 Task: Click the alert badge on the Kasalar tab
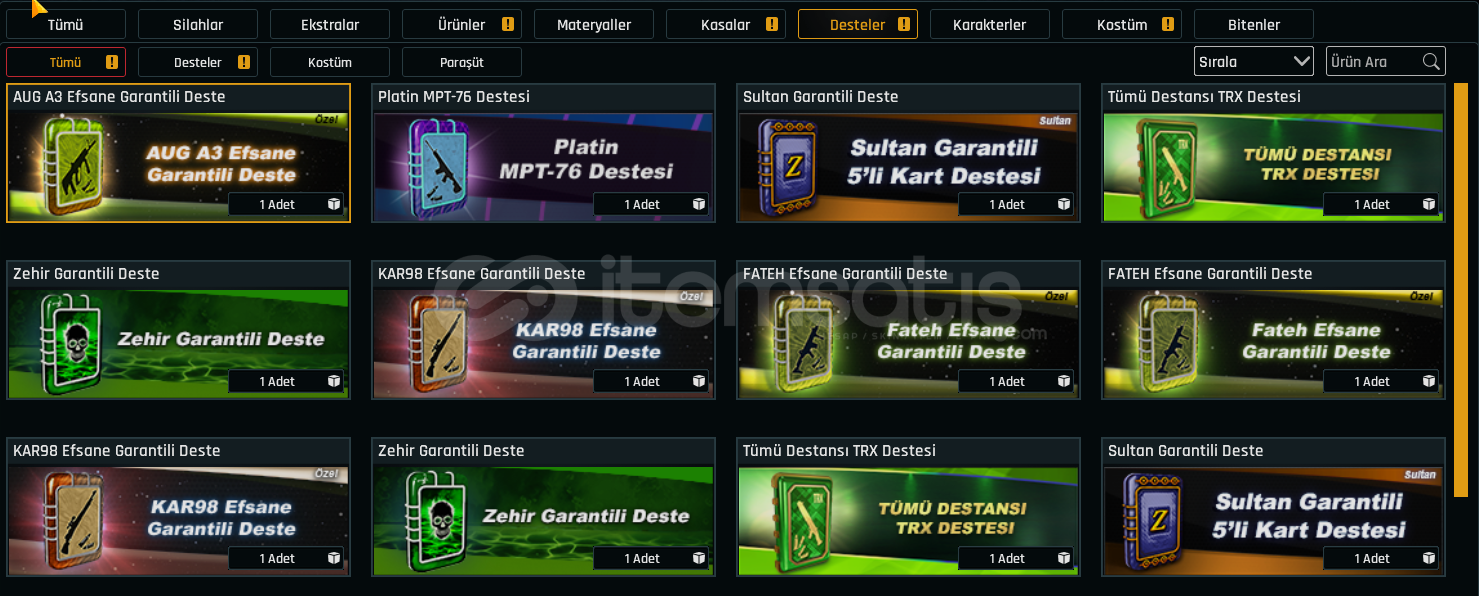pos(771,24)
